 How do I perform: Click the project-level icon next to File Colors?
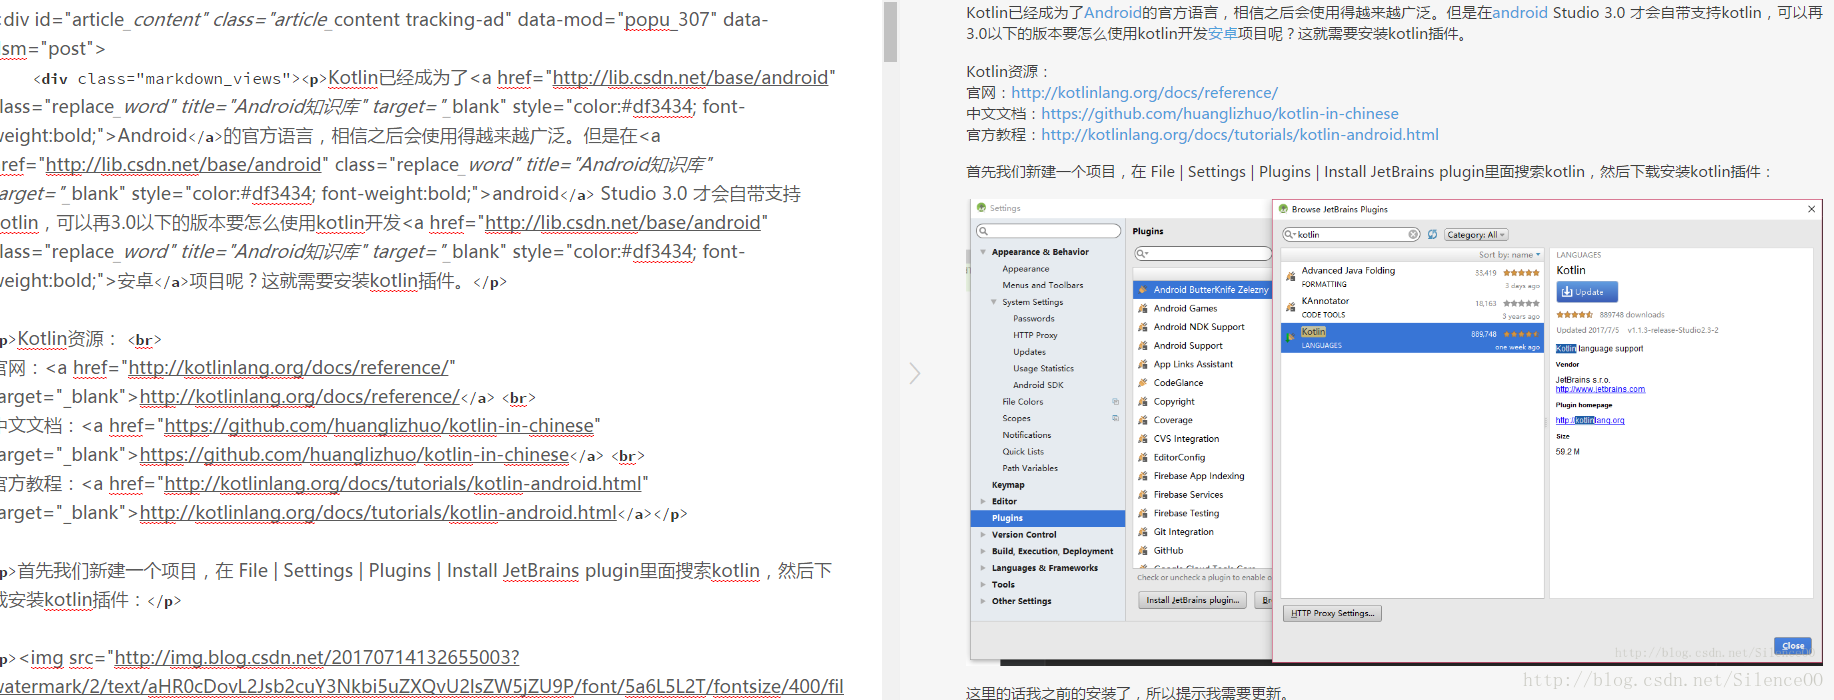1115,402
